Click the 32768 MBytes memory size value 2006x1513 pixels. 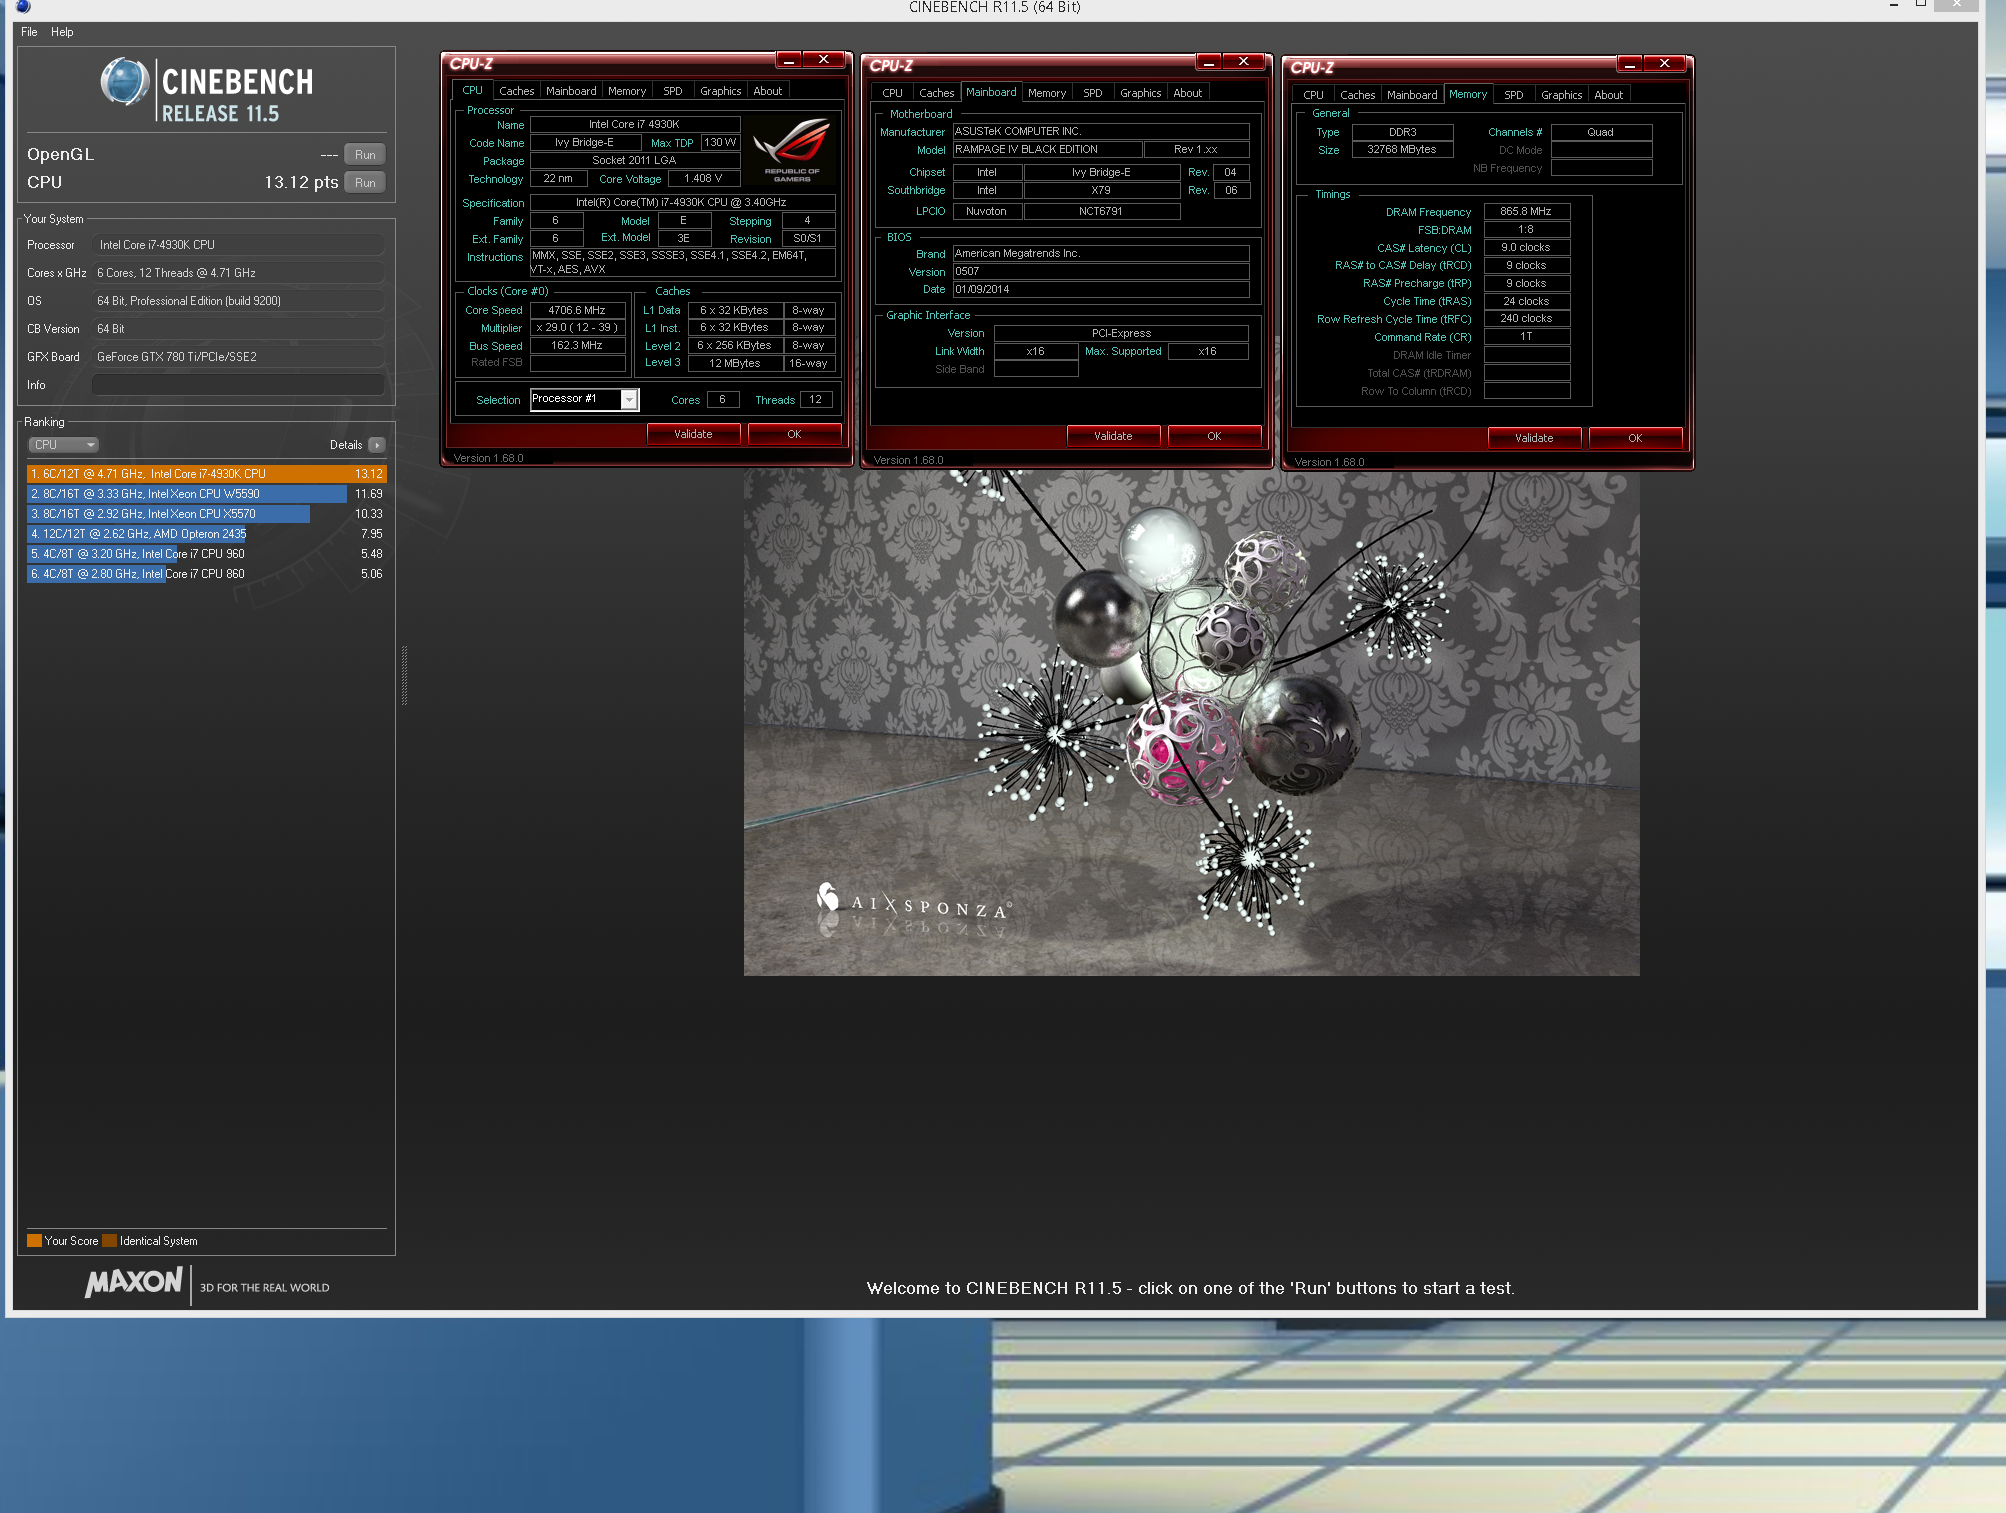pyautogui.click(x=1401, y=150)
